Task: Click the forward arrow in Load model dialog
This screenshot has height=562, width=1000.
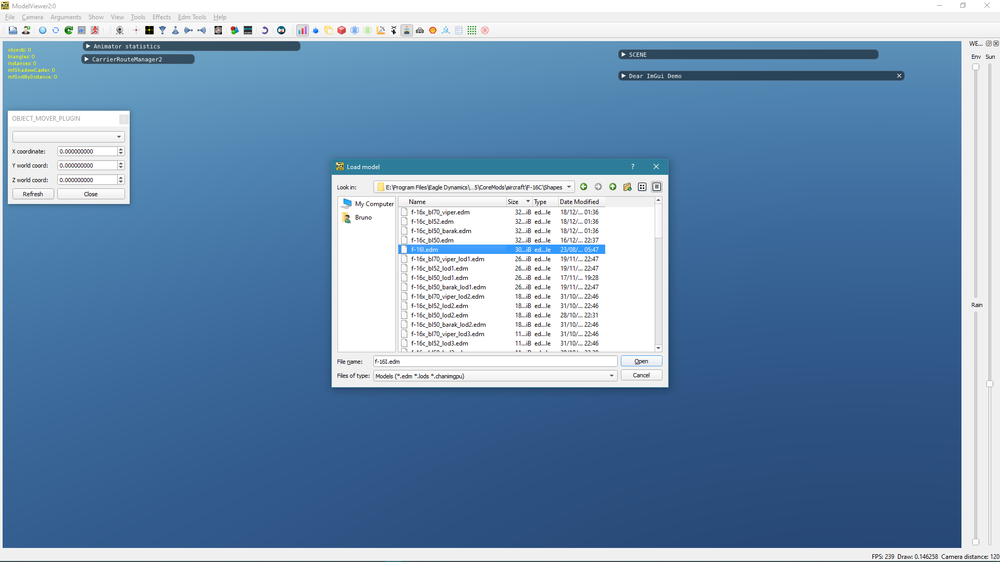Action: point(598,187)
